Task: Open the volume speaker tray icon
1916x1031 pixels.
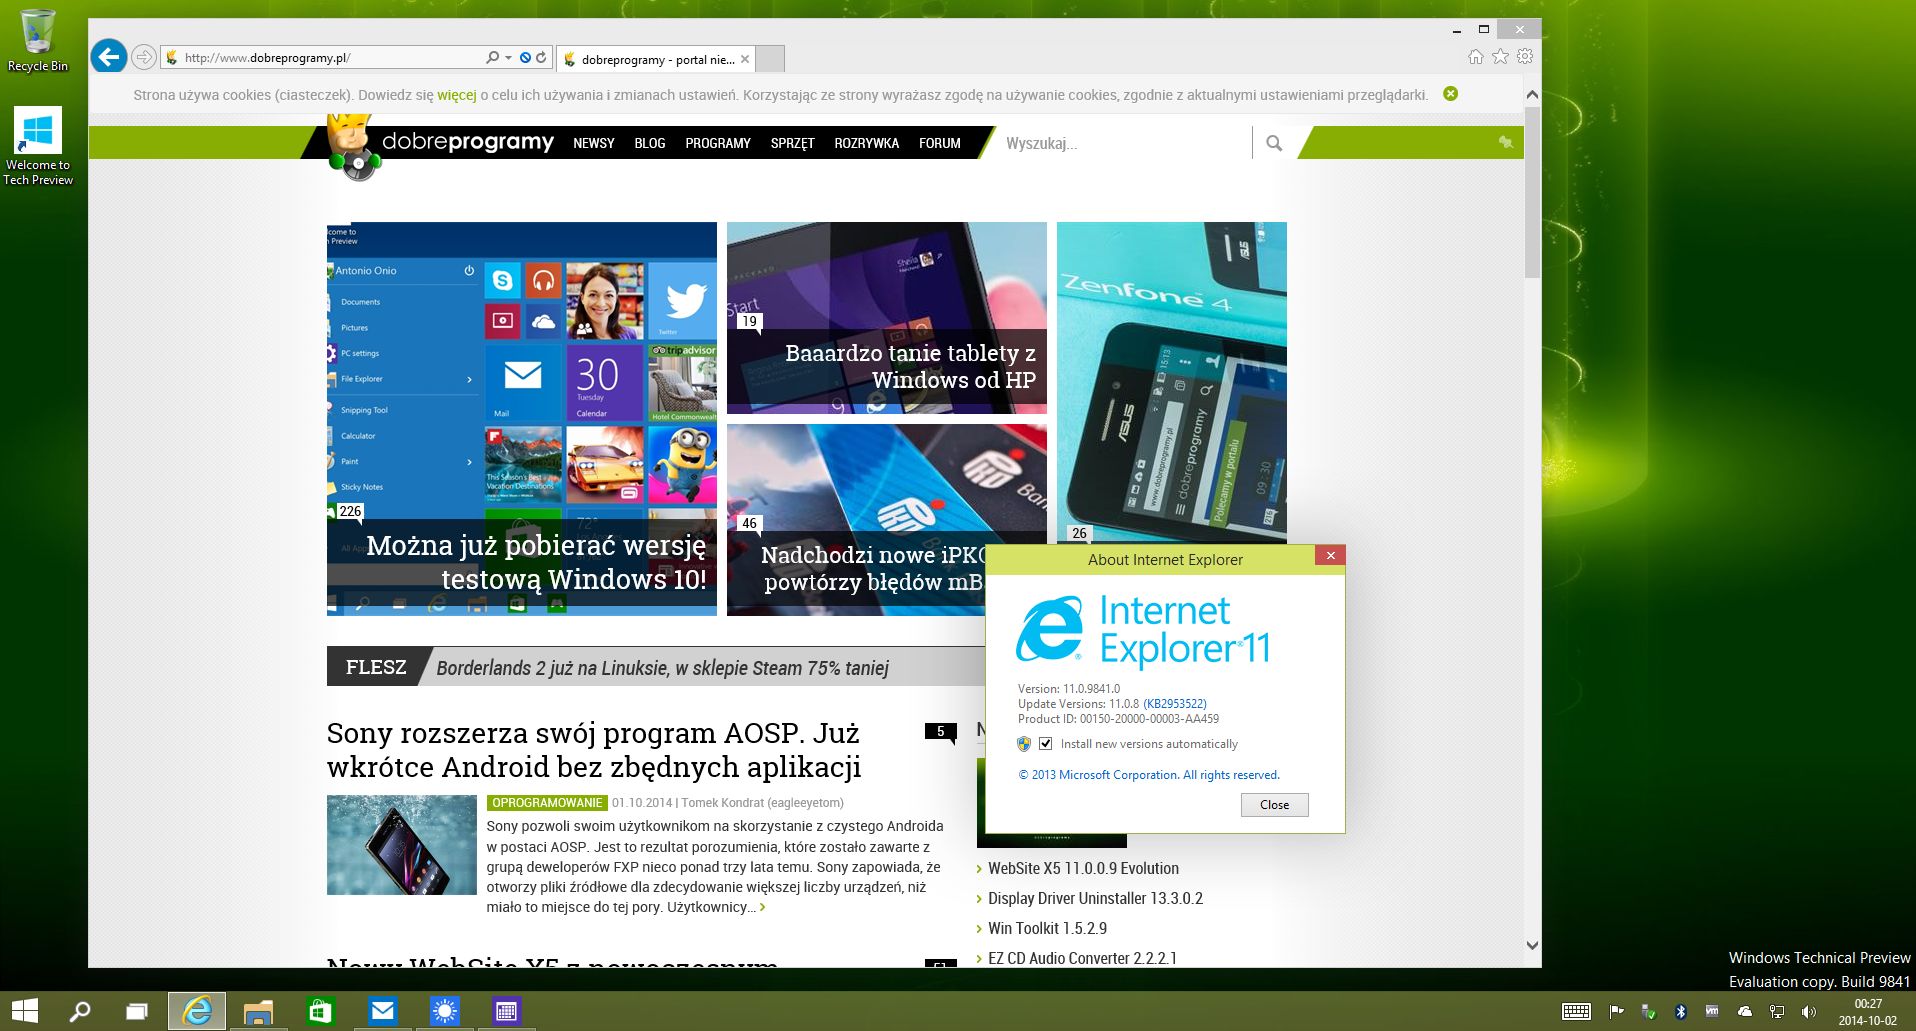Action: point(1808,1012)
